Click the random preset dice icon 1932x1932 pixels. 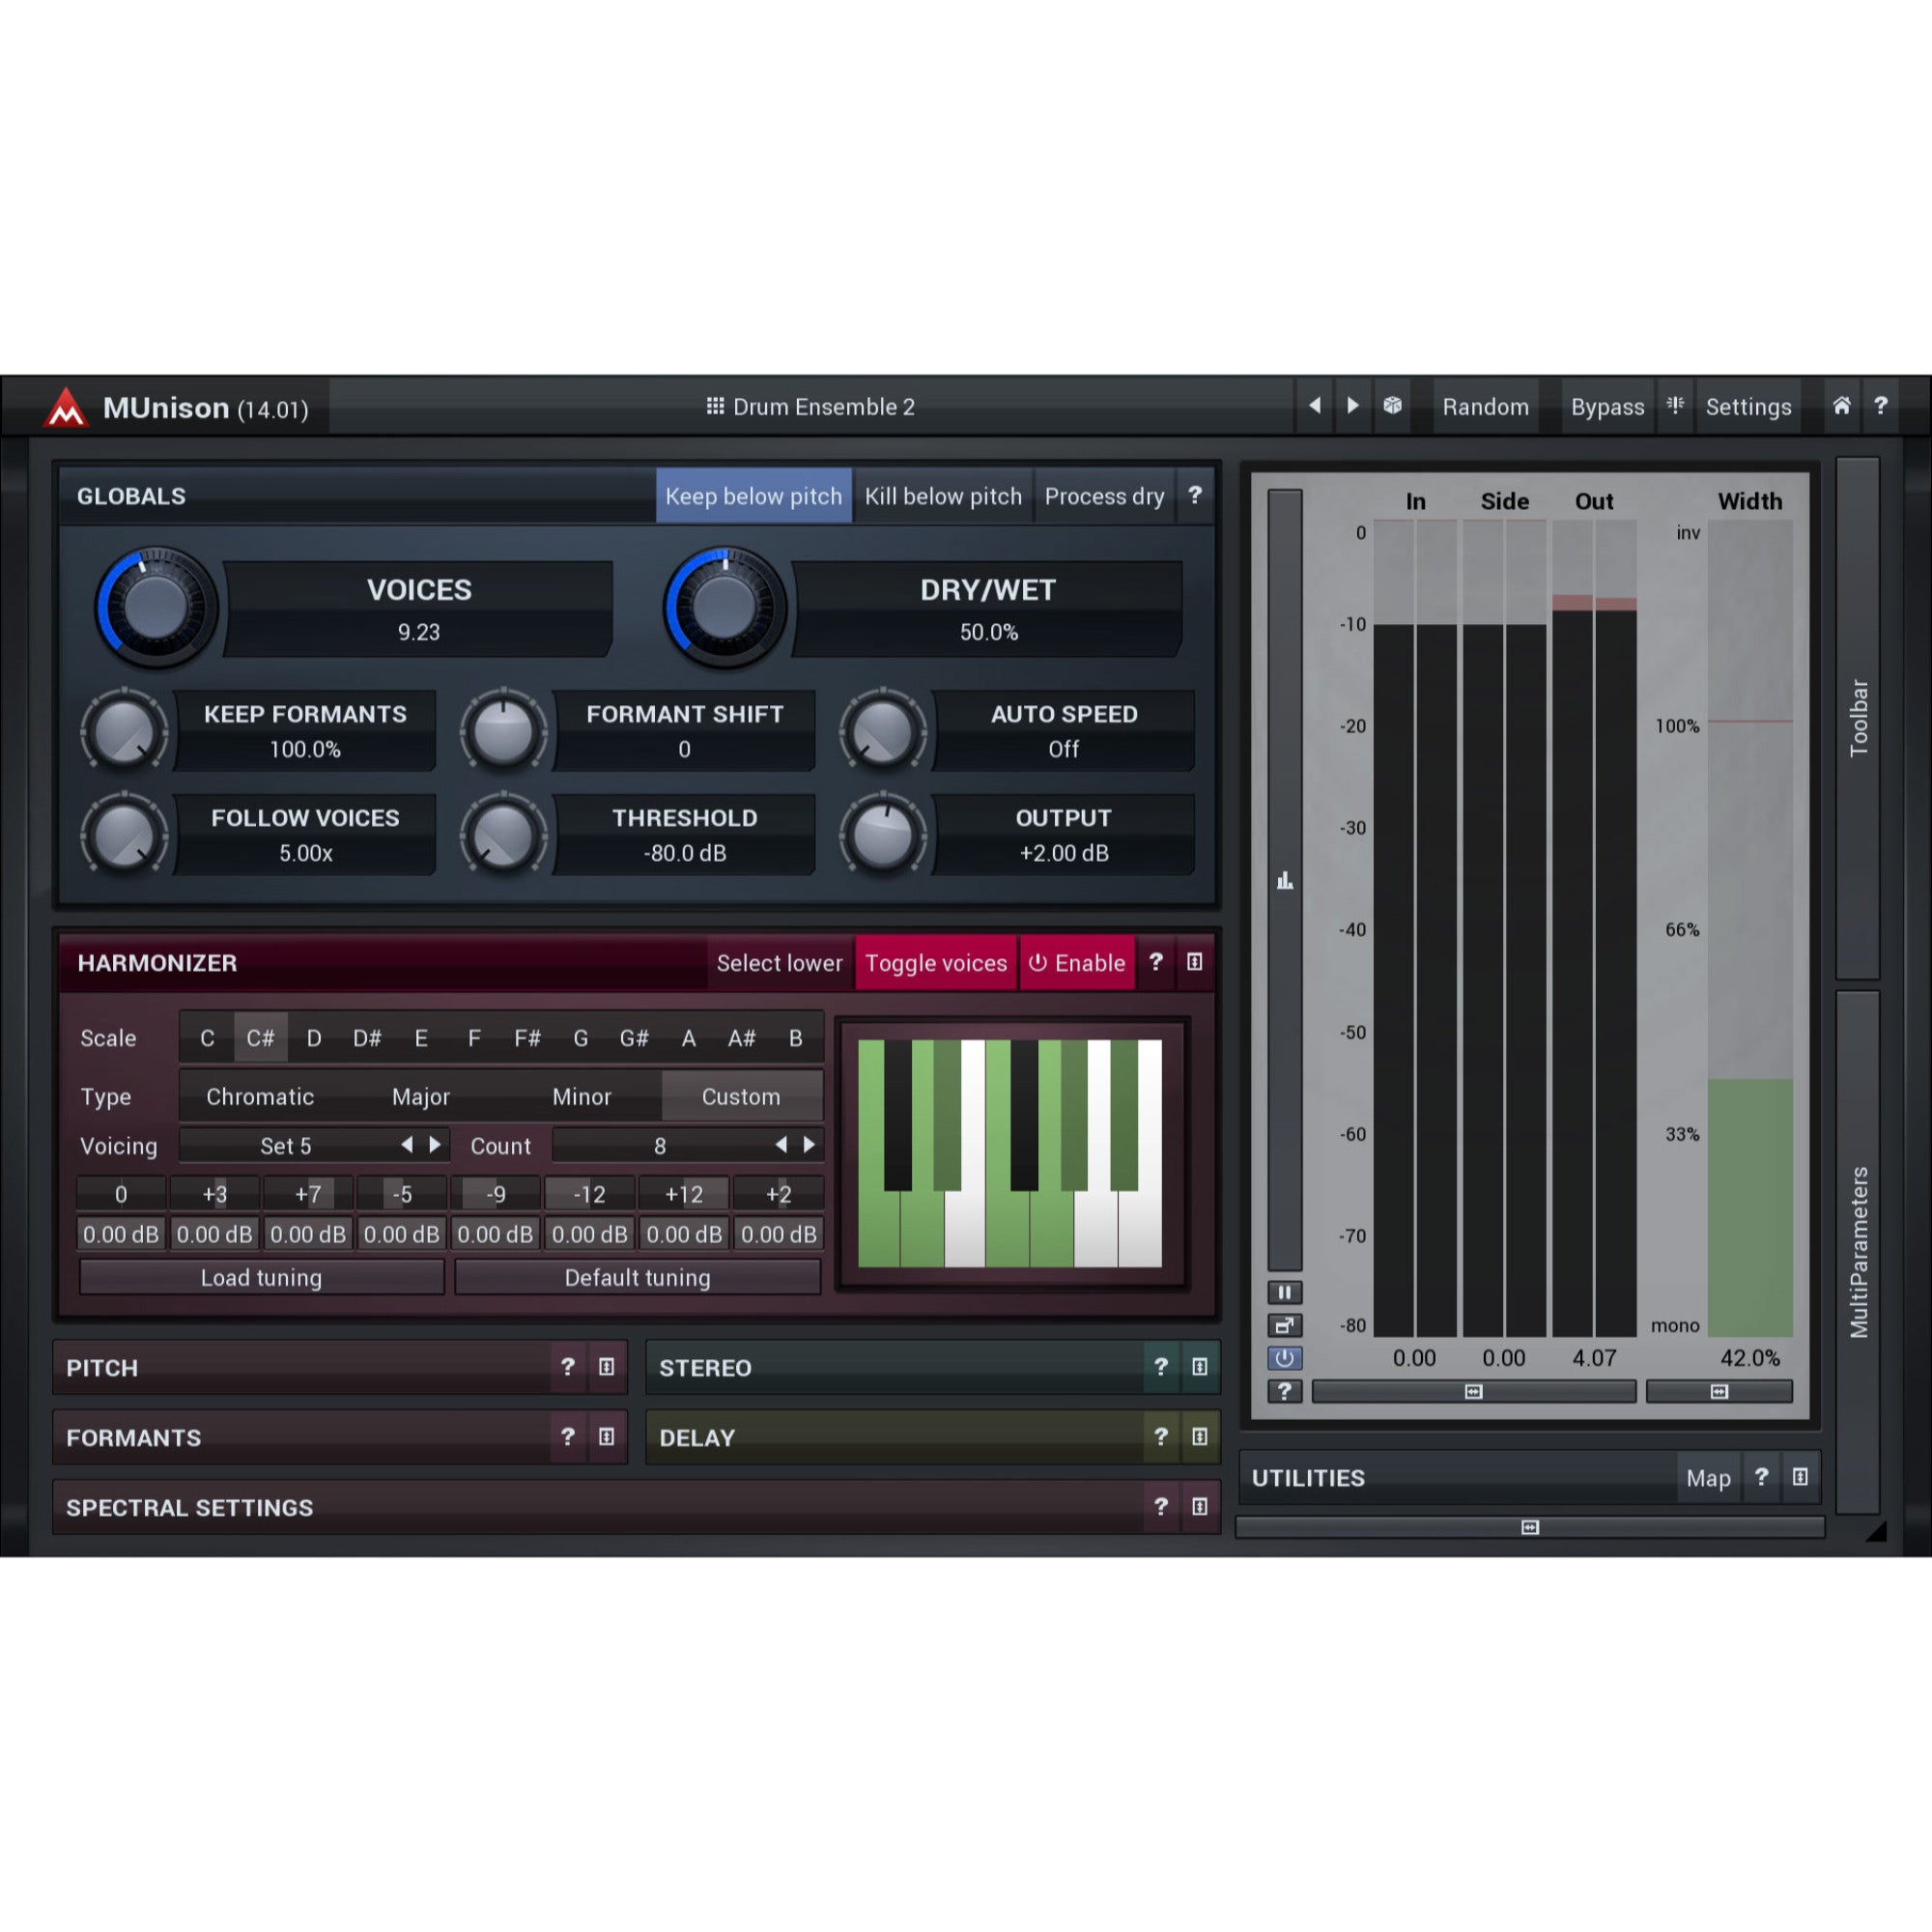click(1392, 406)
